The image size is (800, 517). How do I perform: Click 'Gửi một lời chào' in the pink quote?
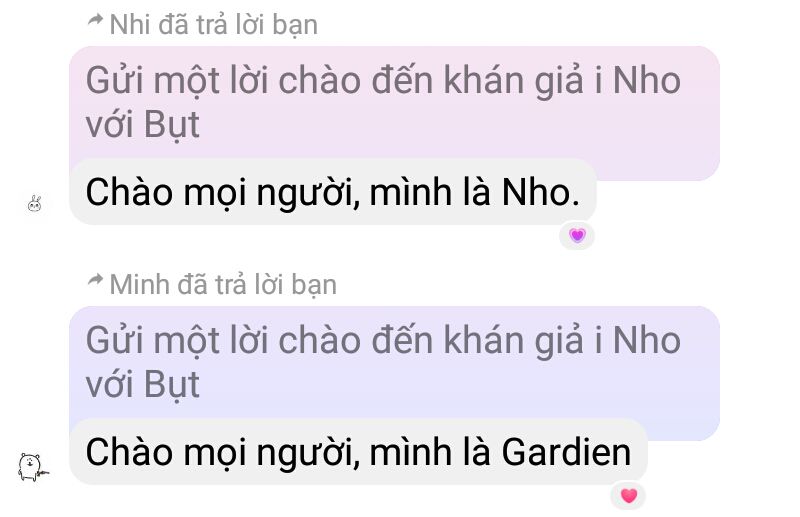(223, 81)
